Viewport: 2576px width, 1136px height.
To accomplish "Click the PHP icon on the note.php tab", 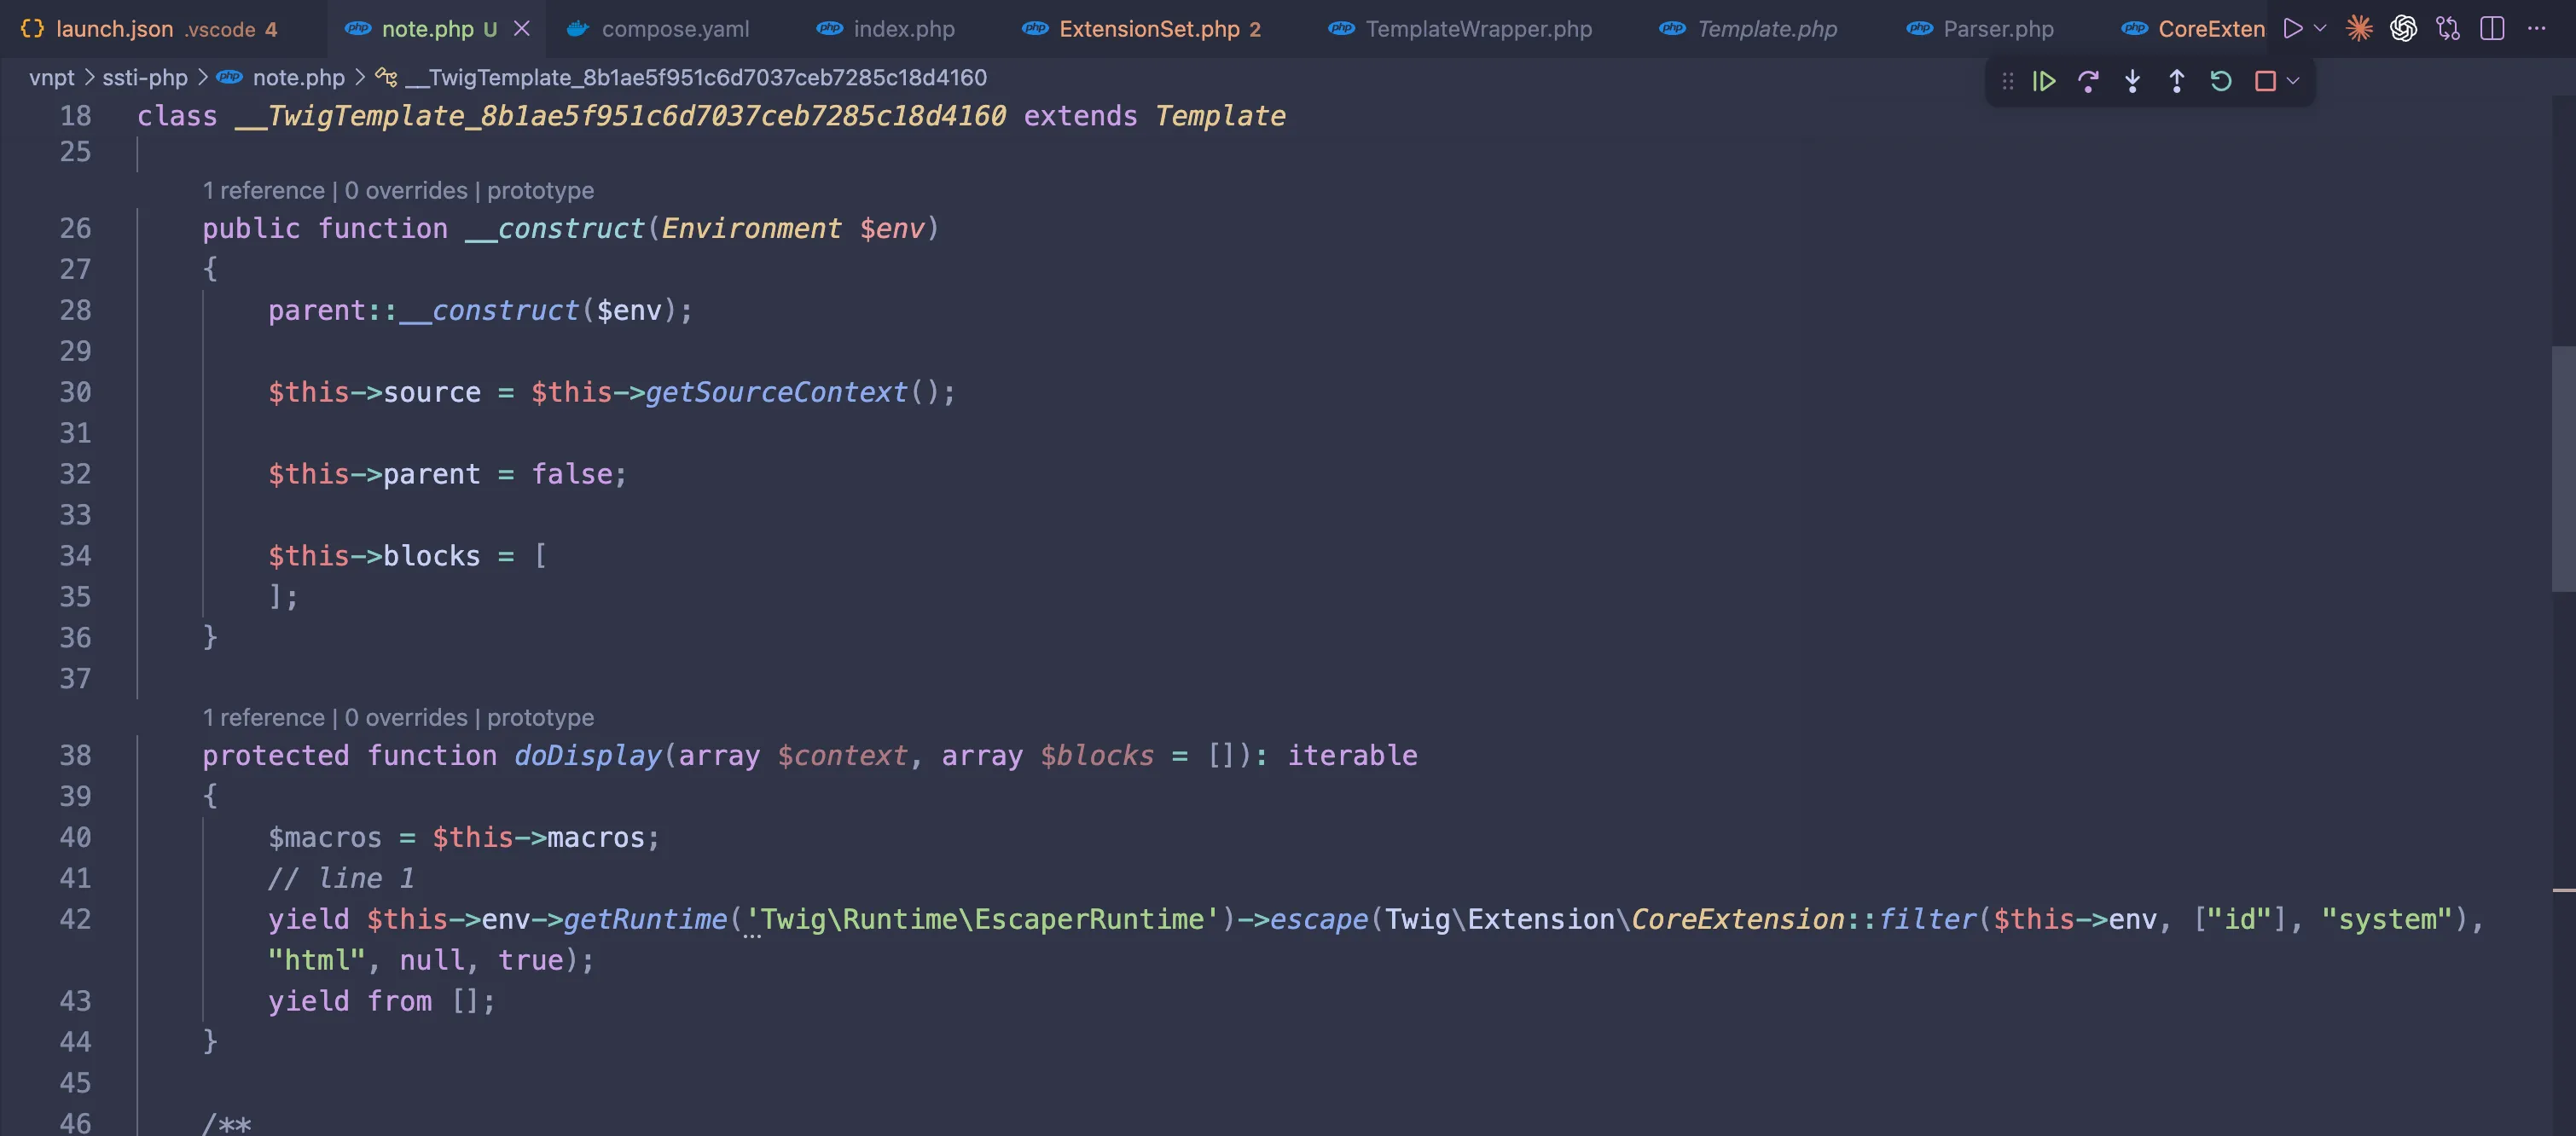I will tap(357, 29).
